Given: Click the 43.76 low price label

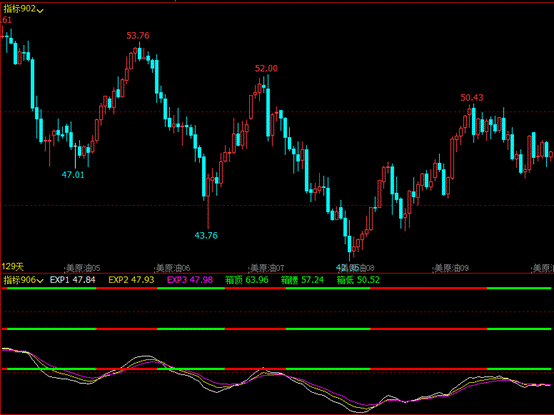Looking at the screenshot, I should (206, 236).
